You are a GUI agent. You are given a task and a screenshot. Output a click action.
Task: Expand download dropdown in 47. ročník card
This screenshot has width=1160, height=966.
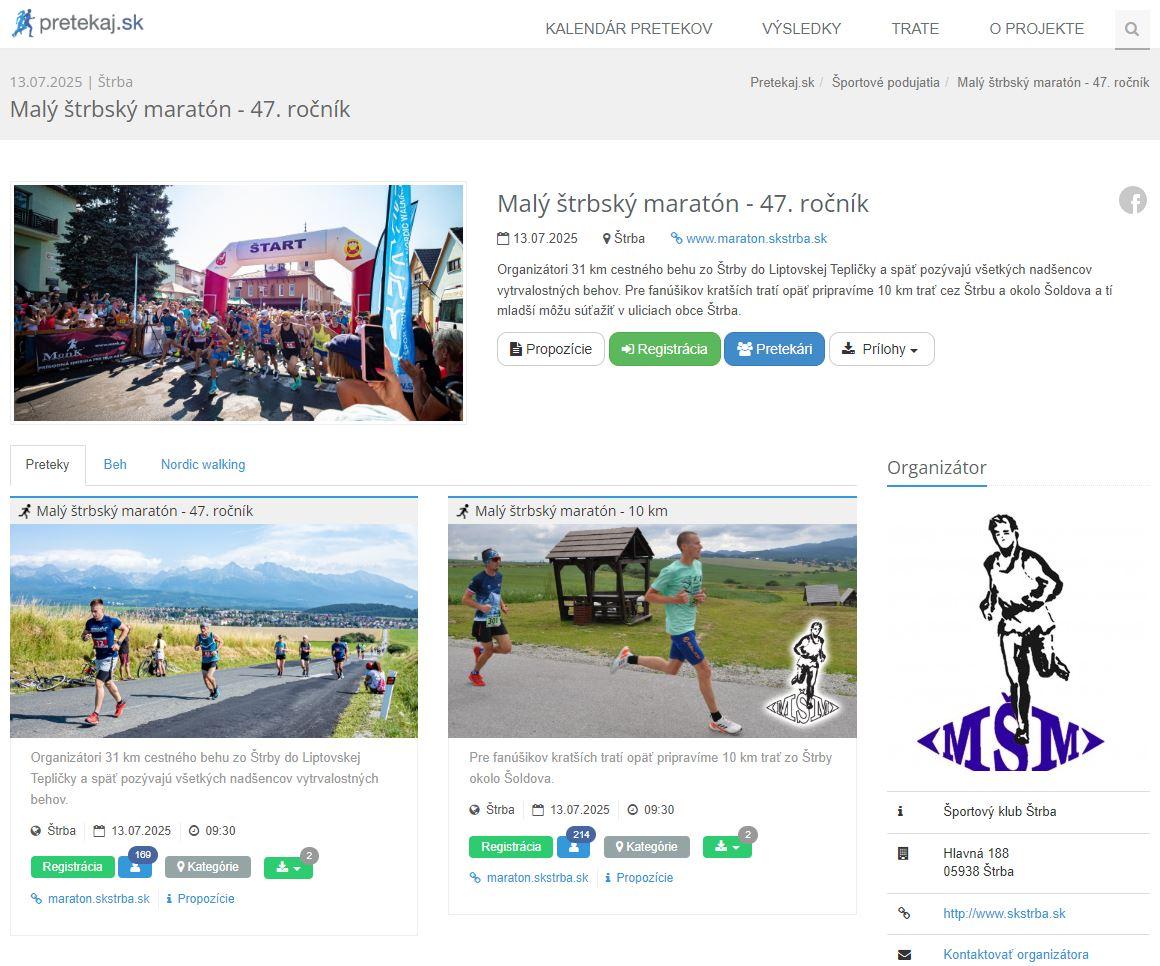pyautogui.click(x=288, y=867)
